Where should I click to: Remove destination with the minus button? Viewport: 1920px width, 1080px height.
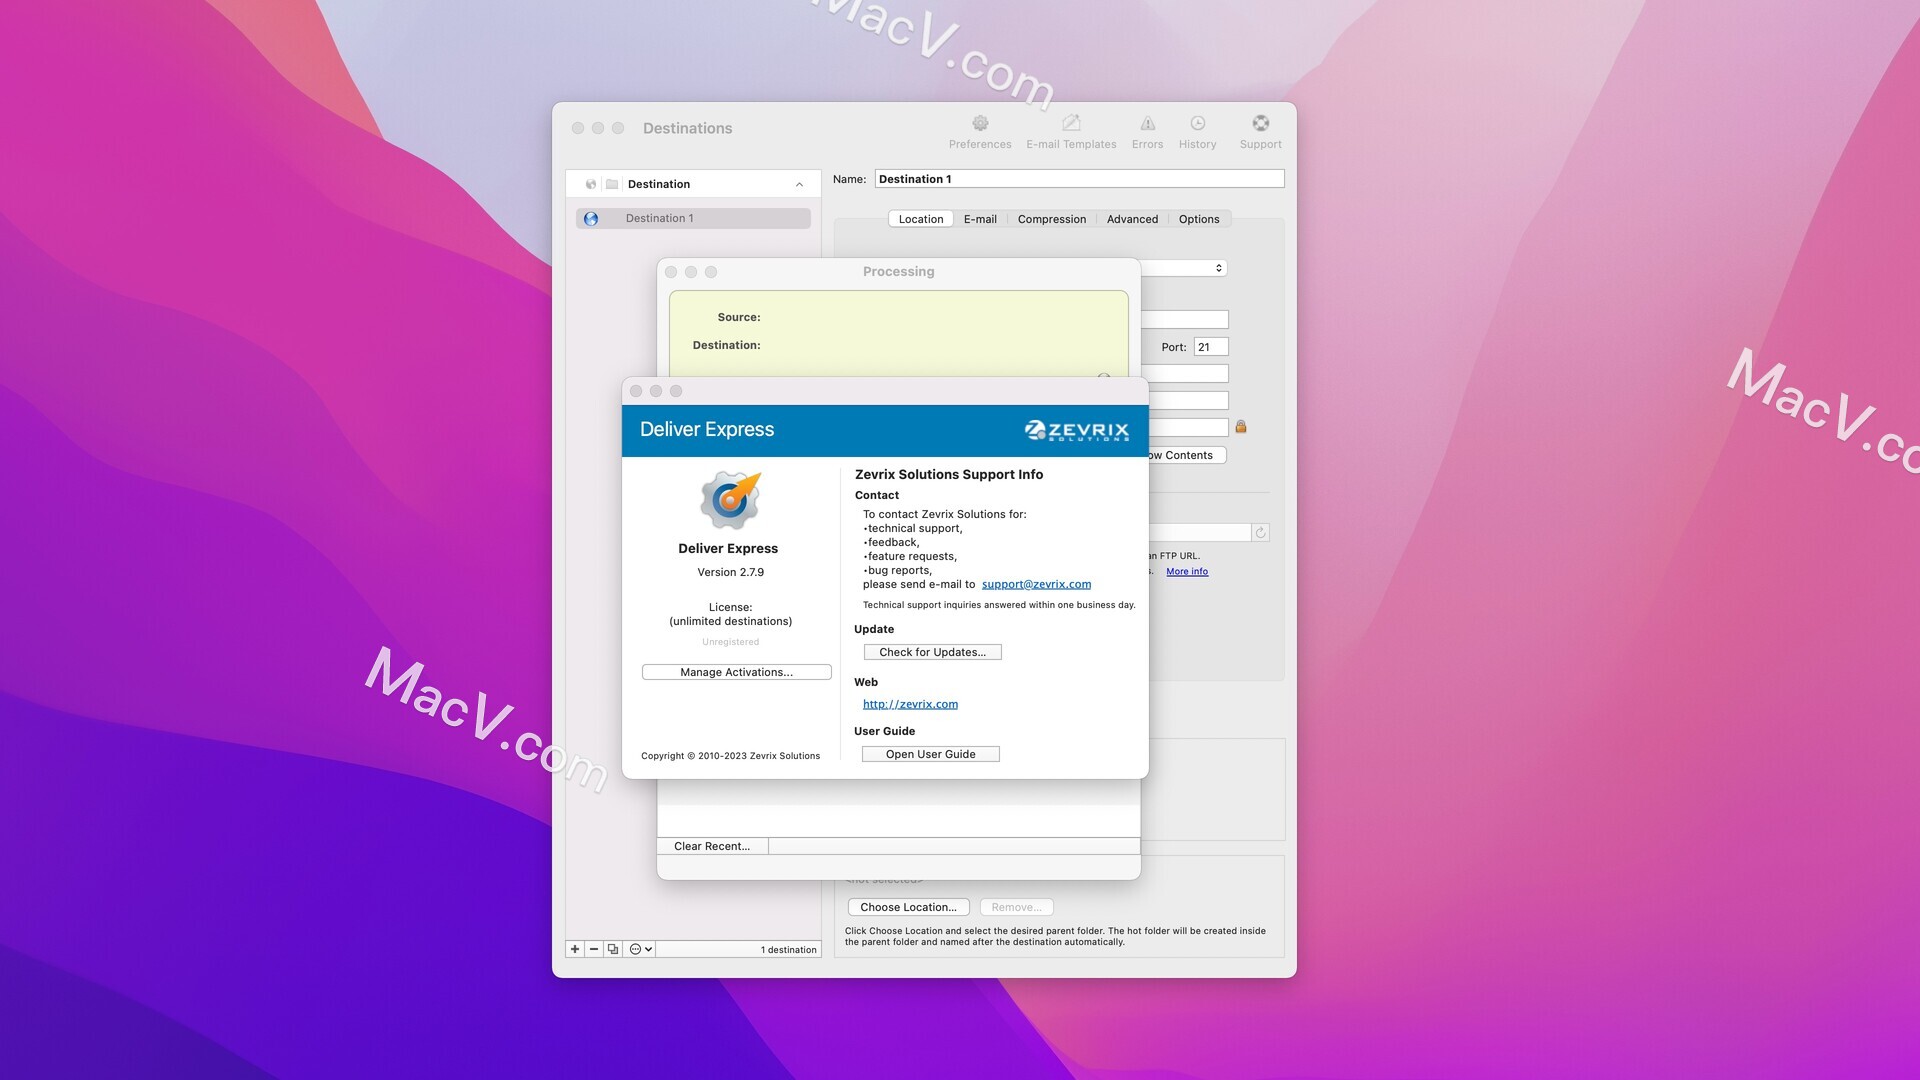coord(594,949)
